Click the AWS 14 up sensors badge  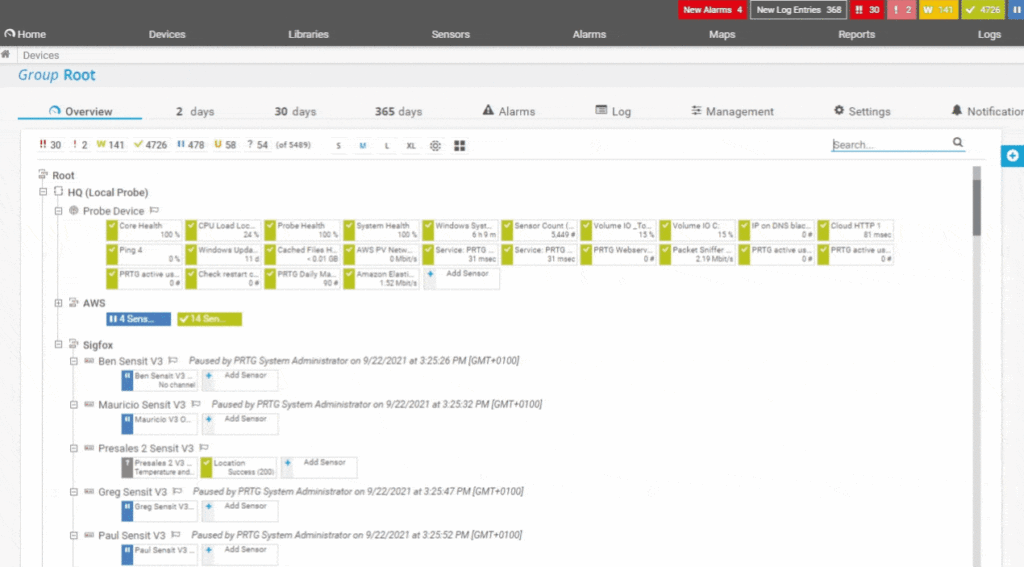point(210,319)
